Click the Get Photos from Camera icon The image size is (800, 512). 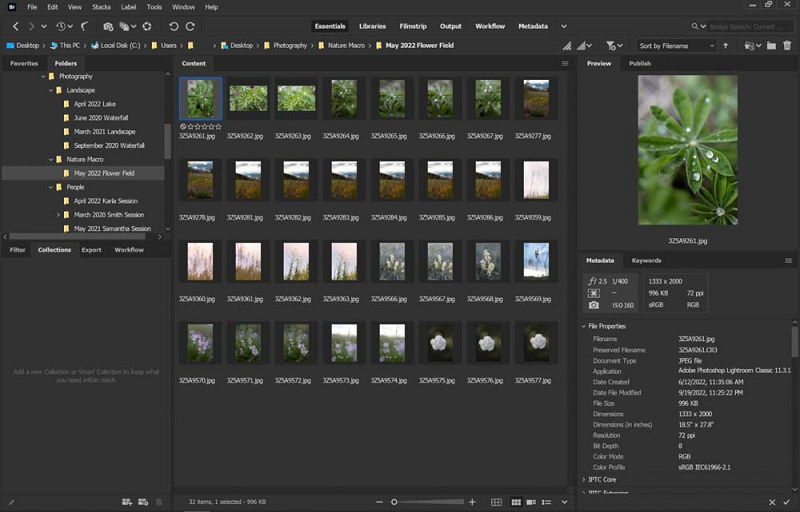click(107, 26)
